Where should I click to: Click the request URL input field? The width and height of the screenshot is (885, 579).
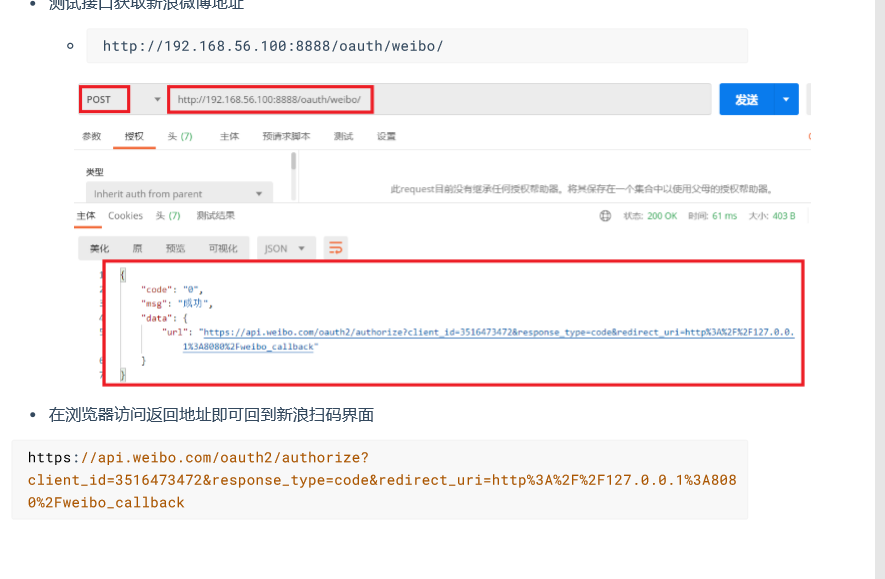(x=439, y=99)
